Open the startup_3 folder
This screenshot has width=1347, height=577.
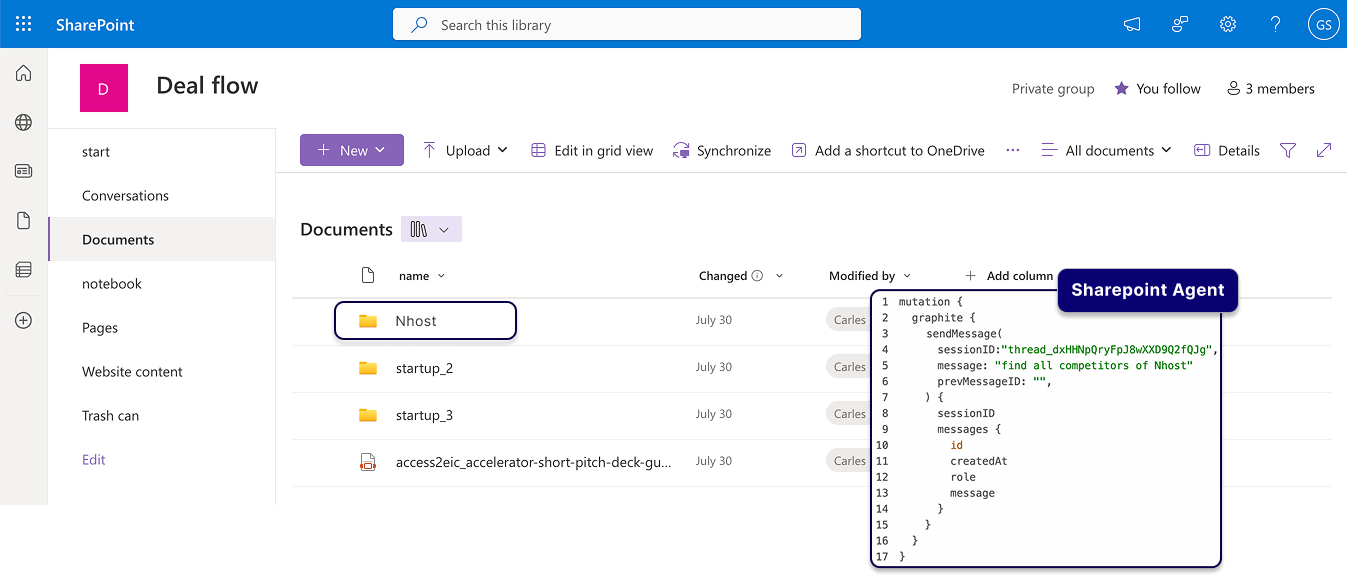point(424,415)
